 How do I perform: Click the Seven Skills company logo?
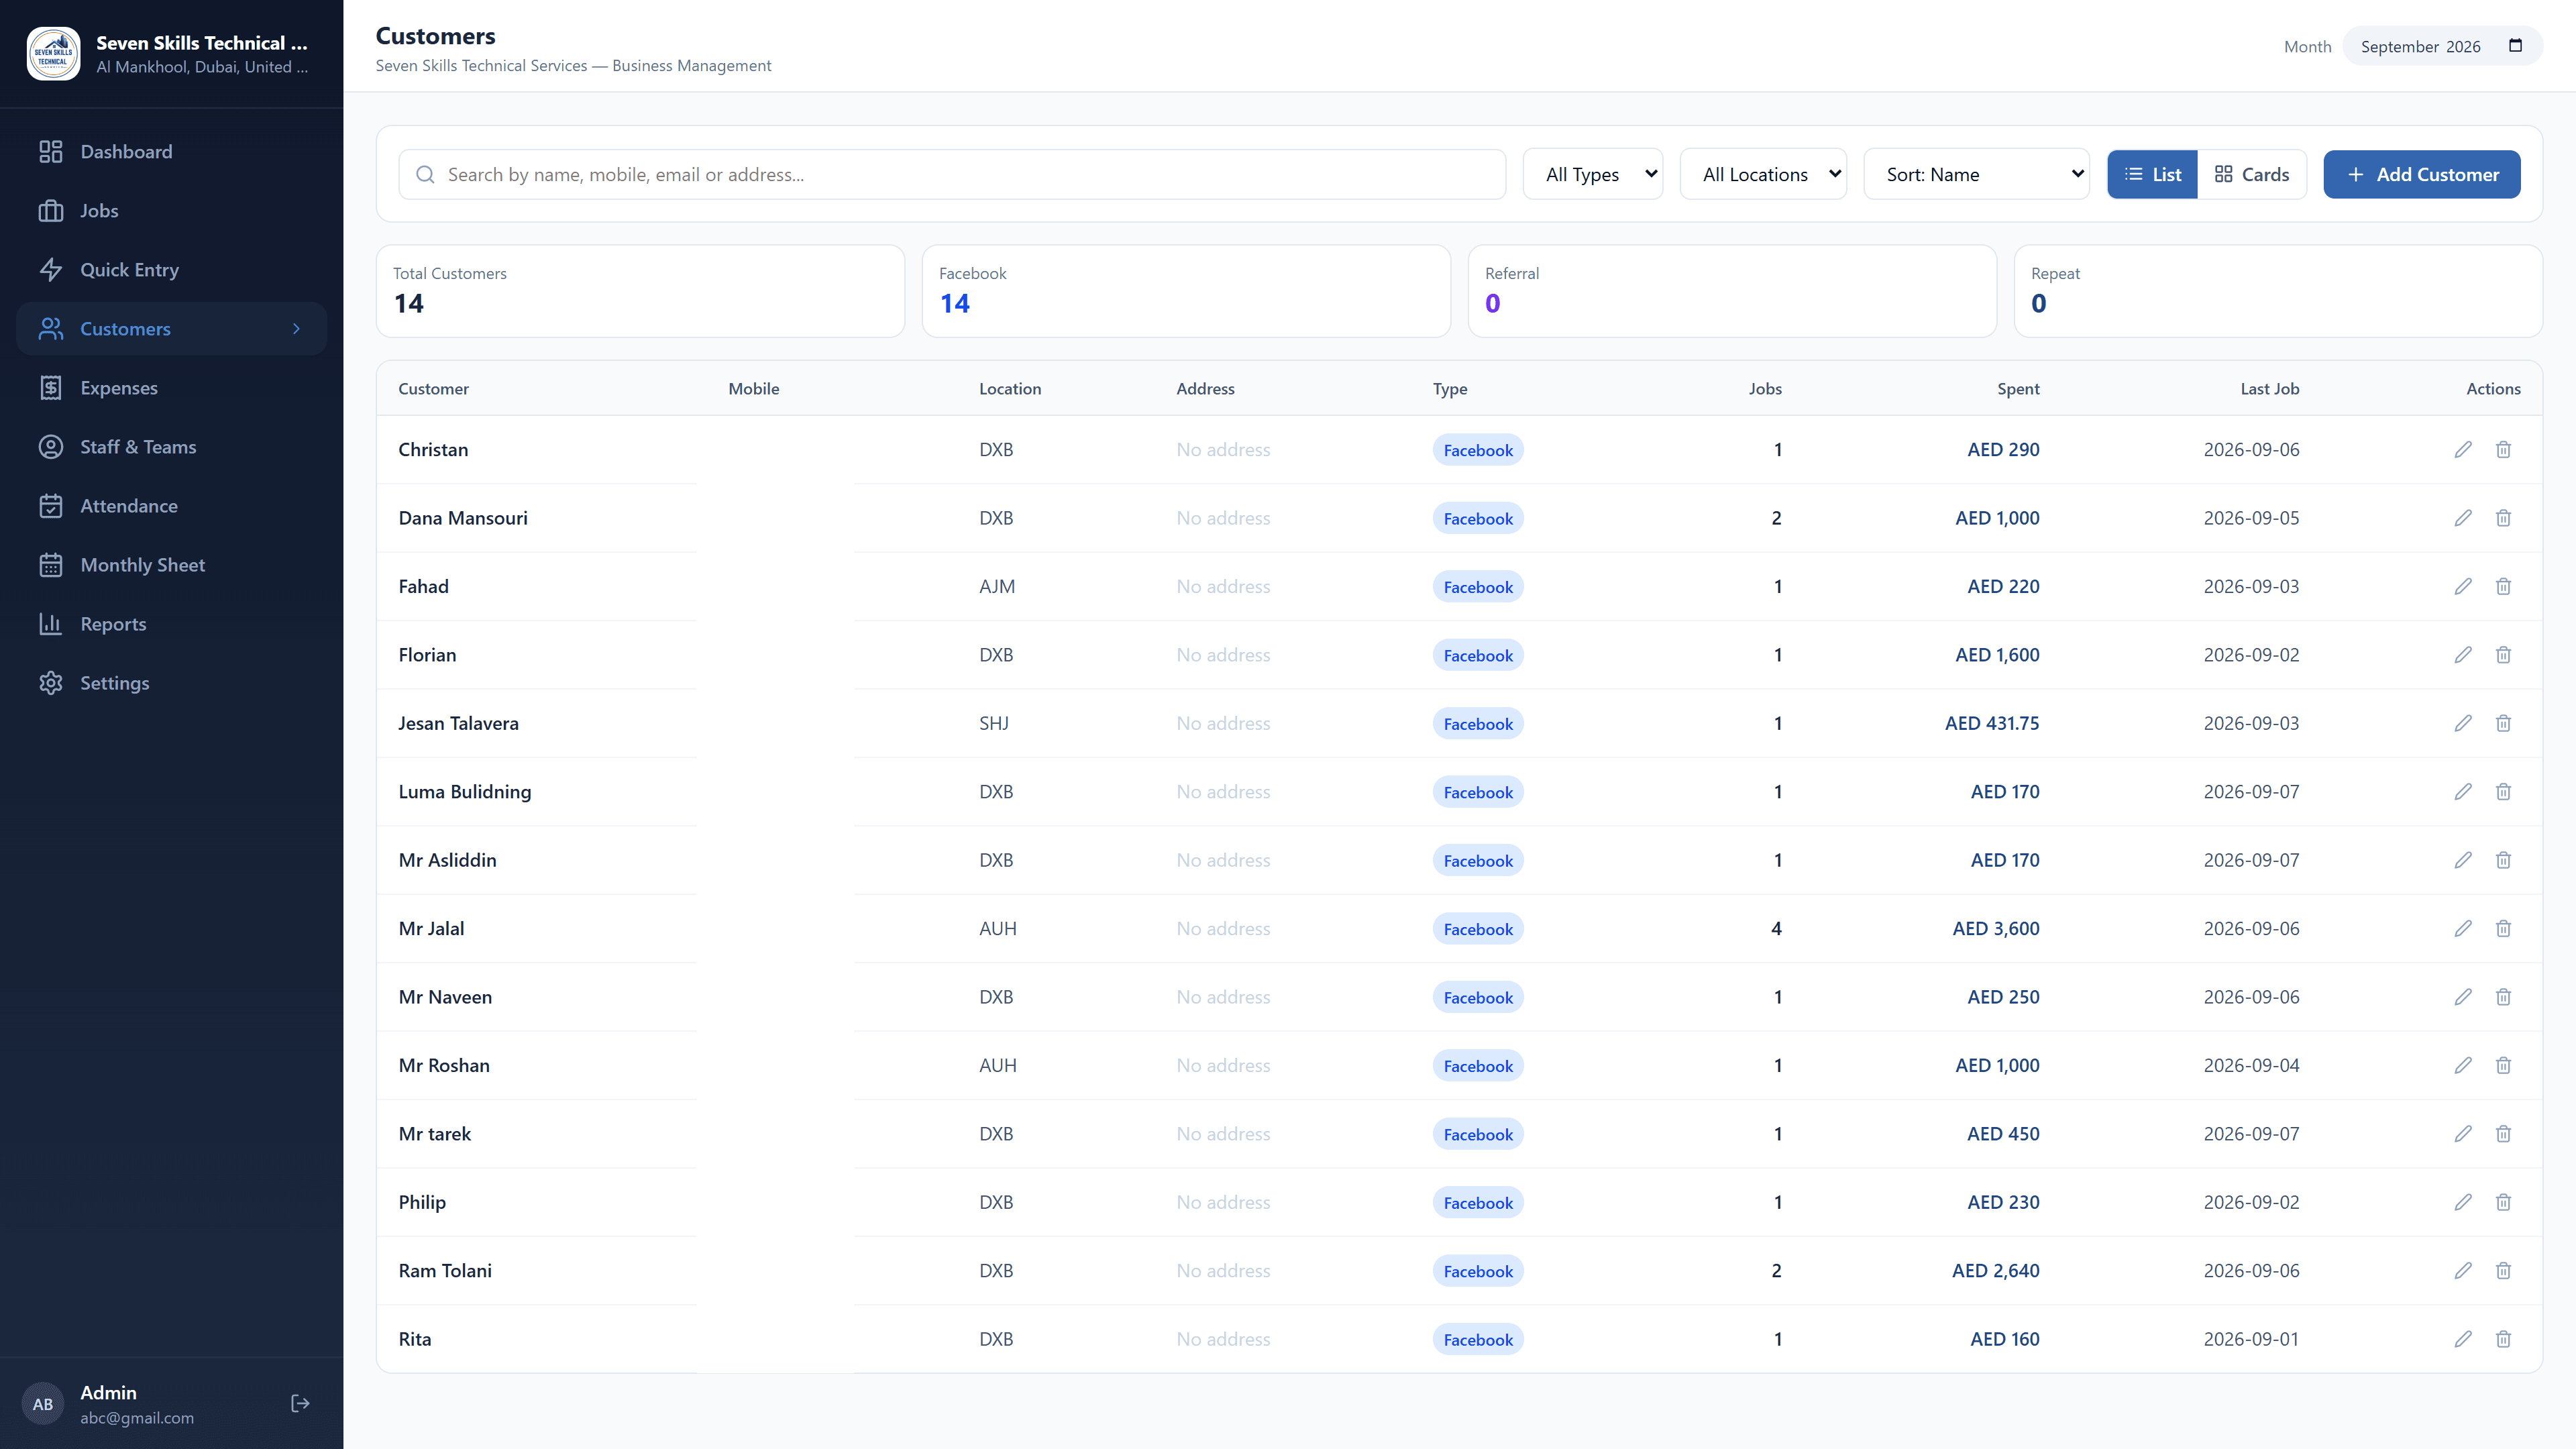point(53,54)
